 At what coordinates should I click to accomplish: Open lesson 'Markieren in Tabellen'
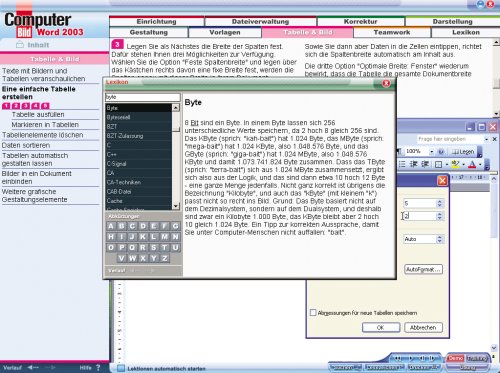coord(45,125)
